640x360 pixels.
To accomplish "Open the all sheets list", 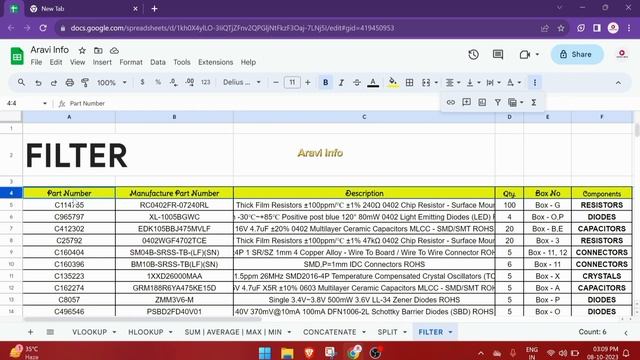I will (50, 332).
